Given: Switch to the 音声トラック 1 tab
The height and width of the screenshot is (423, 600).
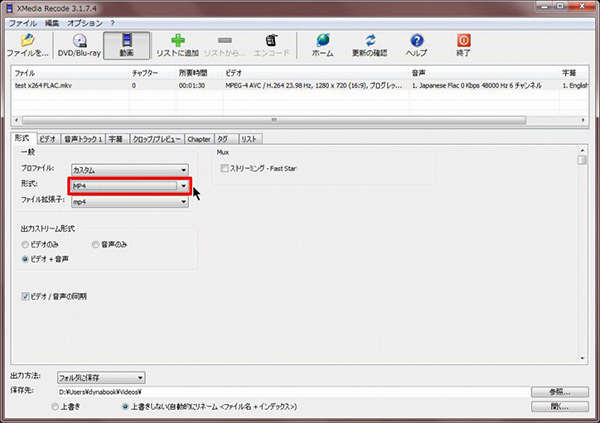Looking at the screenshot, I should [83, 139].
